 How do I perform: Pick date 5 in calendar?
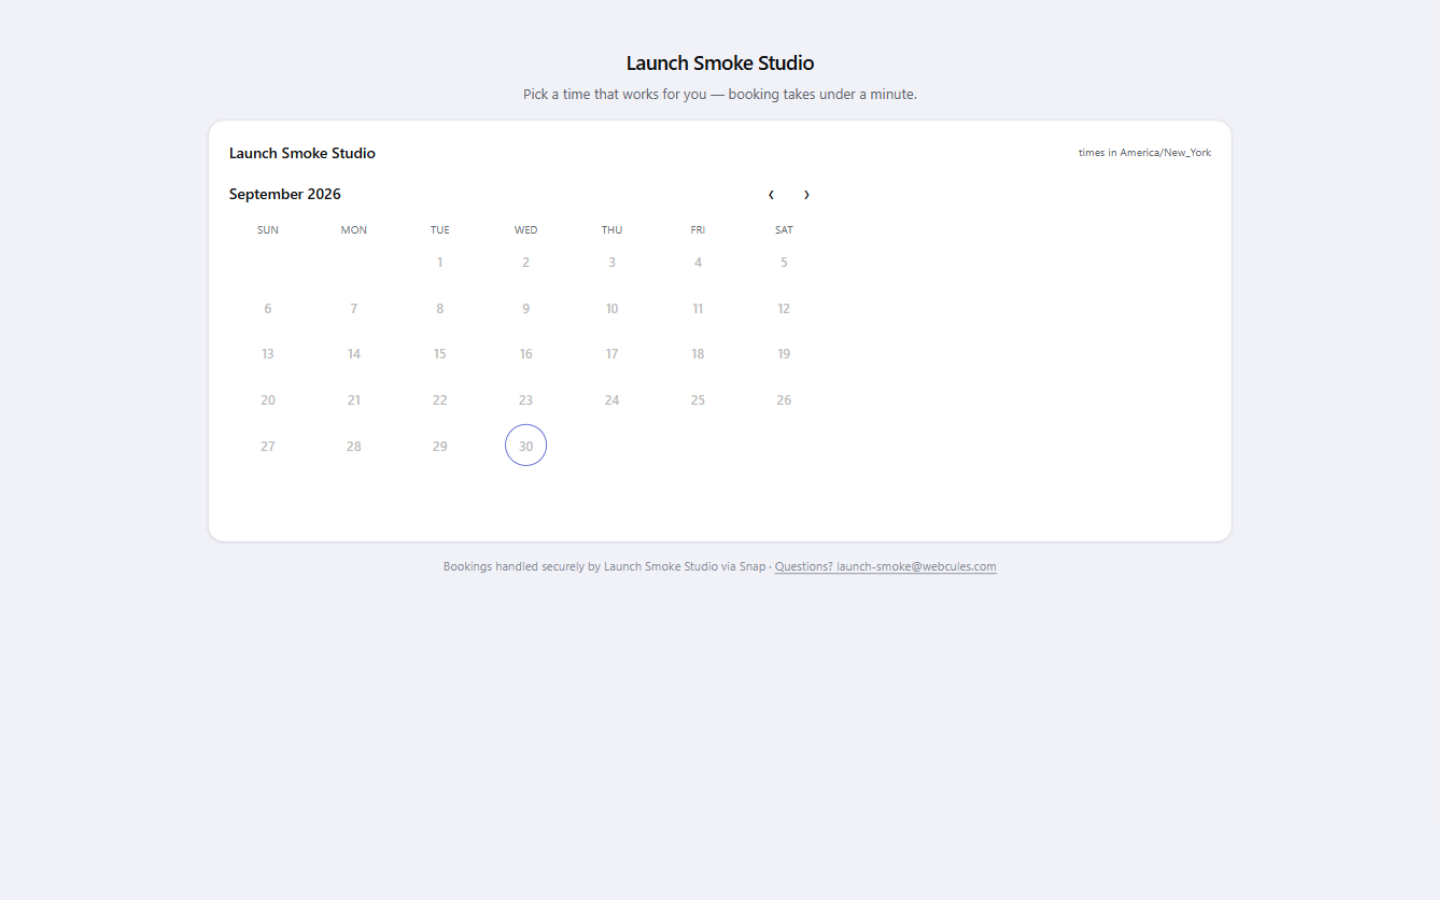784,262
